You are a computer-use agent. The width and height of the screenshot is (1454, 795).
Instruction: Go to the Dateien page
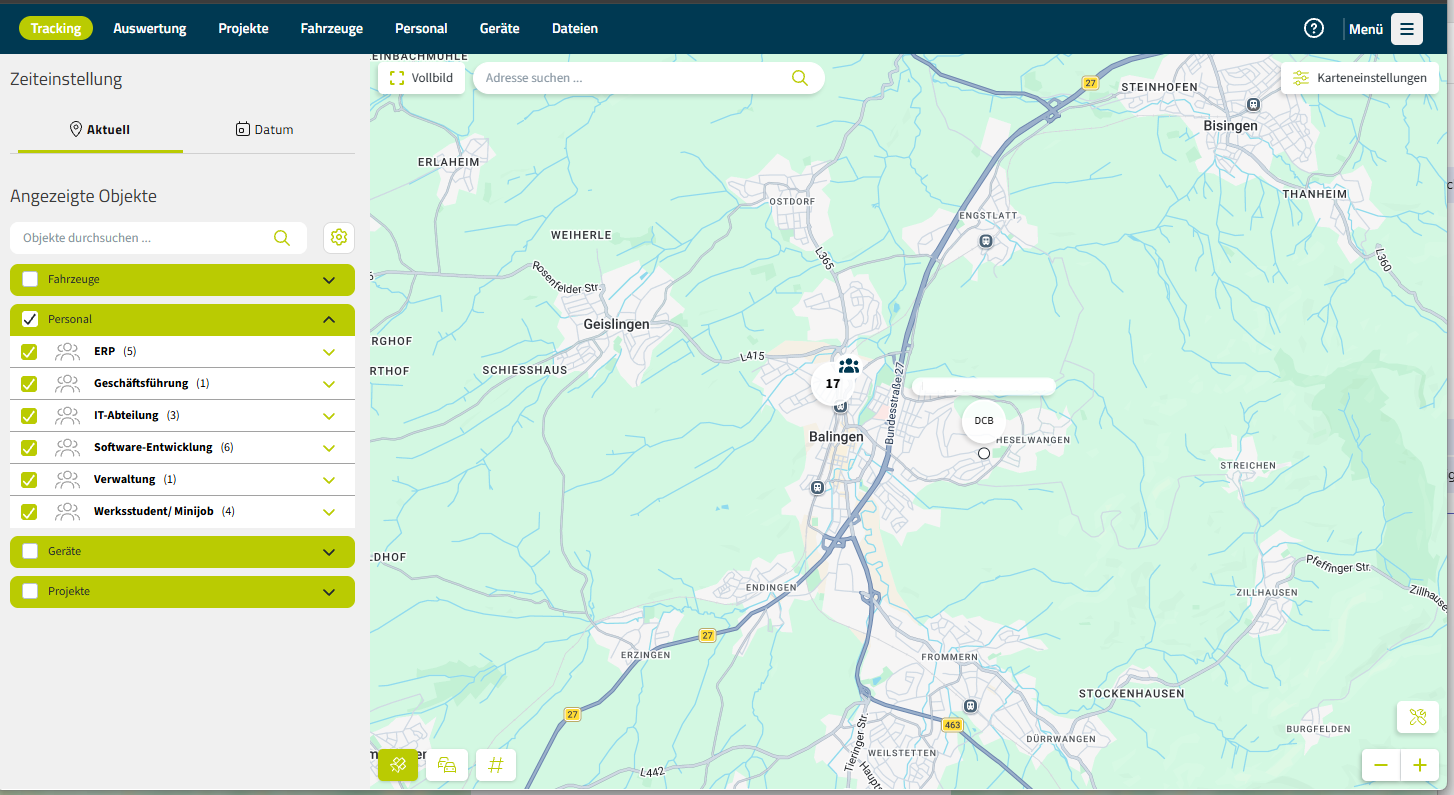pyautogui.click(x=575, y=28)
